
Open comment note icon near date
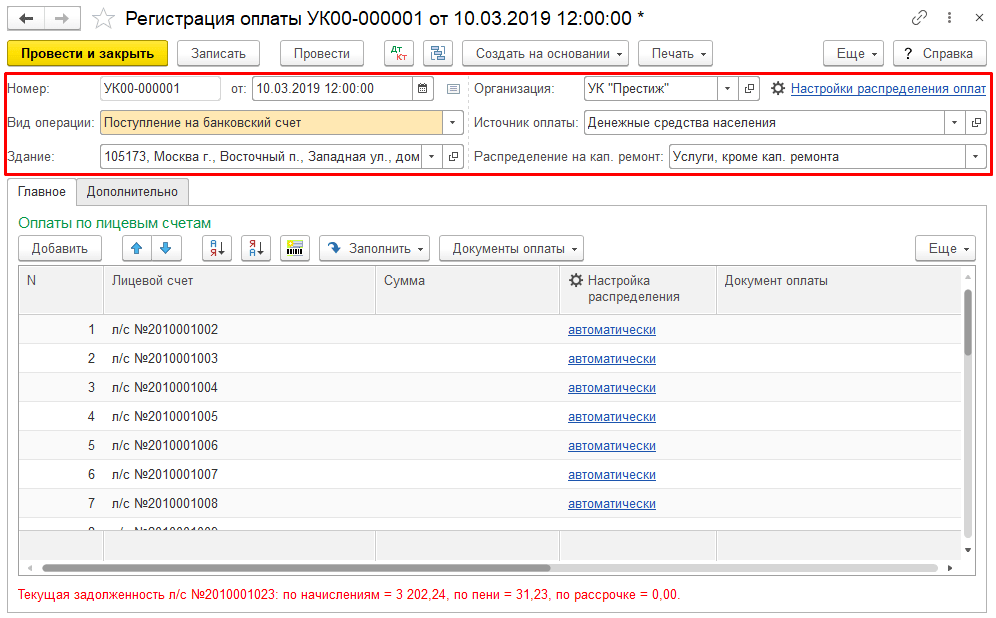(x=453, y=89)
